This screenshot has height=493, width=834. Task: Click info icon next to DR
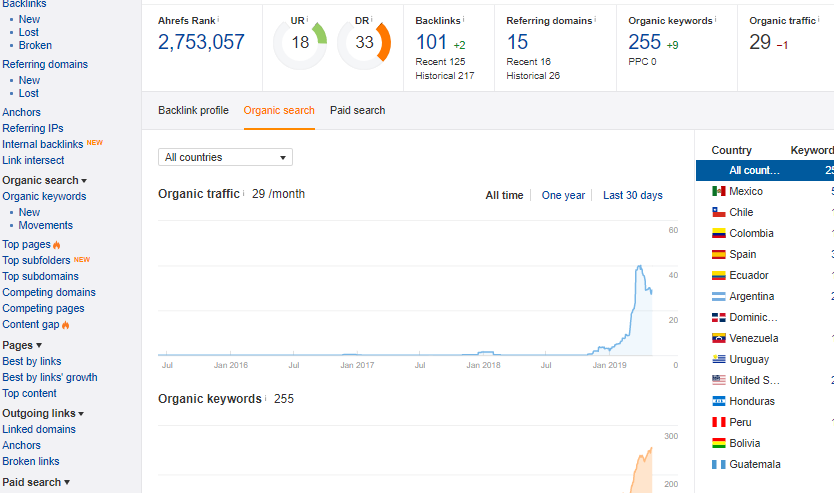pyautogui.click(x=371, y=19)
